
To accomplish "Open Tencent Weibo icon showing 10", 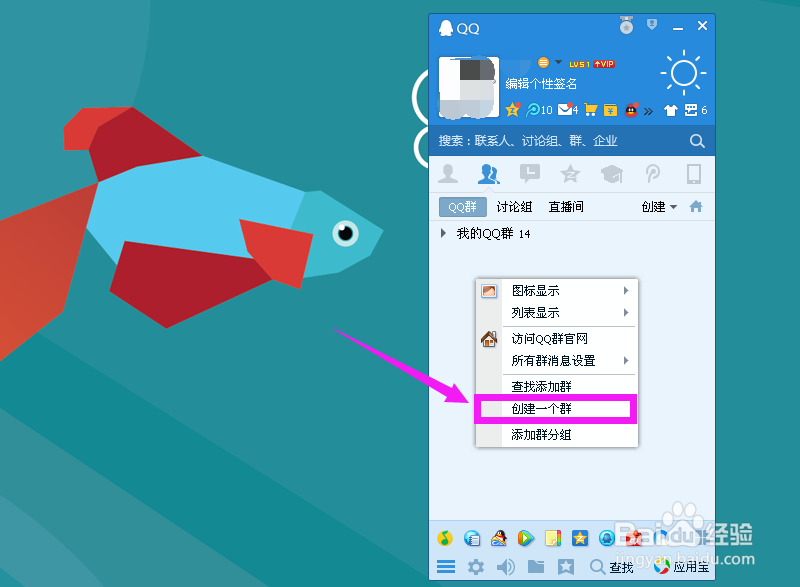I will click(x=539, y=110).
